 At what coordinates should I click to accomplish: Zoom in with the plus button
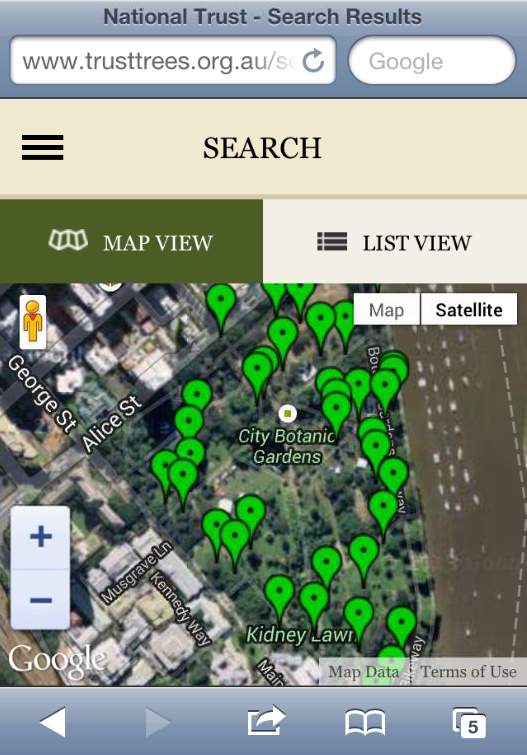click(40, 536)
